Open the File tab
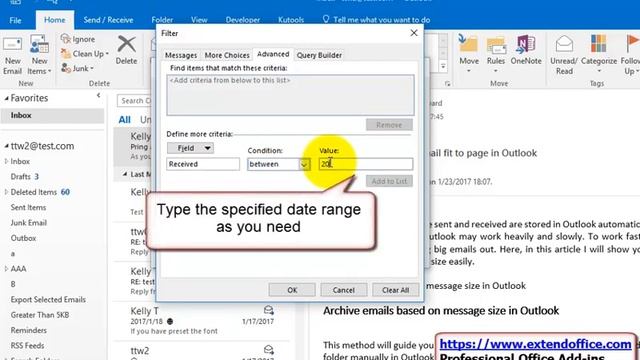Viewport: 640px width, 360px height. click(16, 20)
